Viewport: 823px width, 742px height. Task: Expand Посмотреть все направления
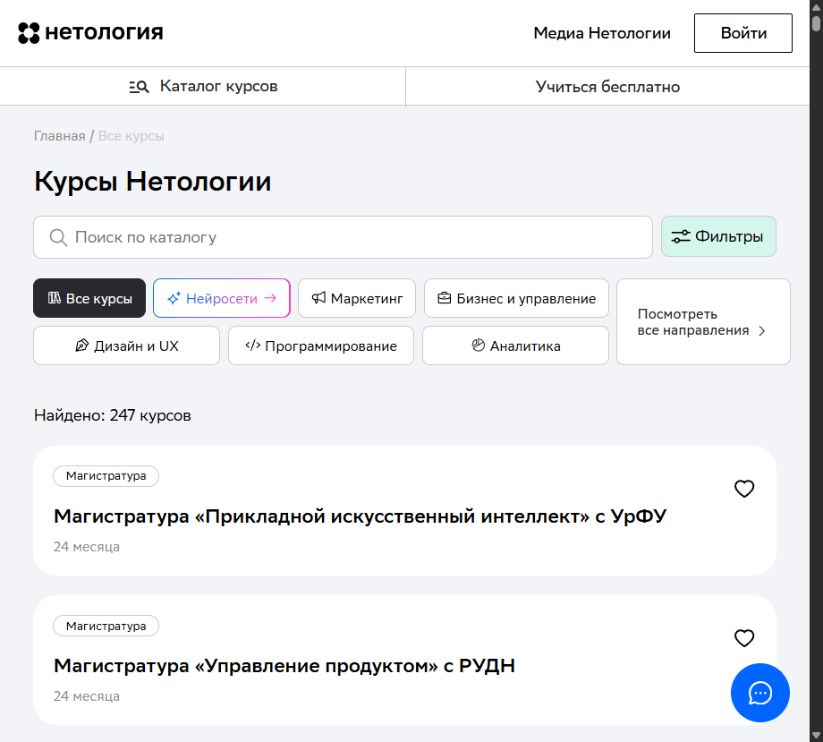tap(703, 322)
